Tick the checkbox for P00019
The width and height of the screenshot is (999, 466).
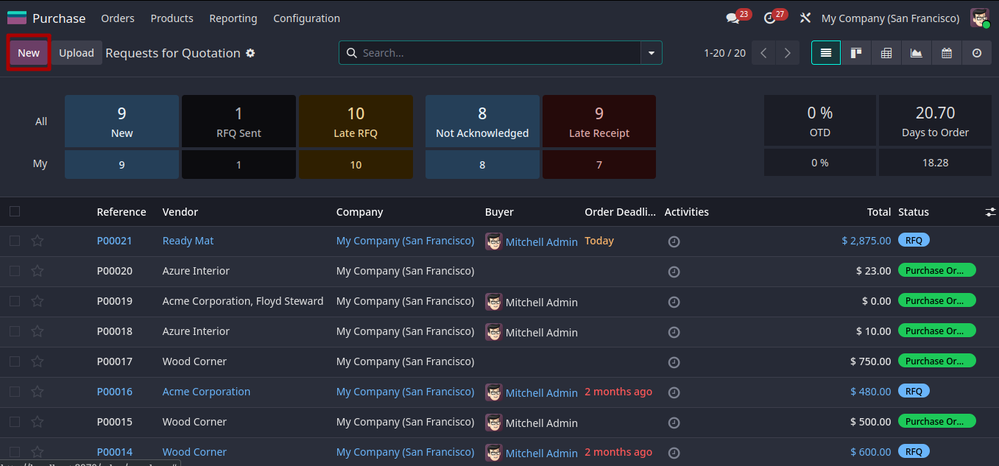point(15,301)
